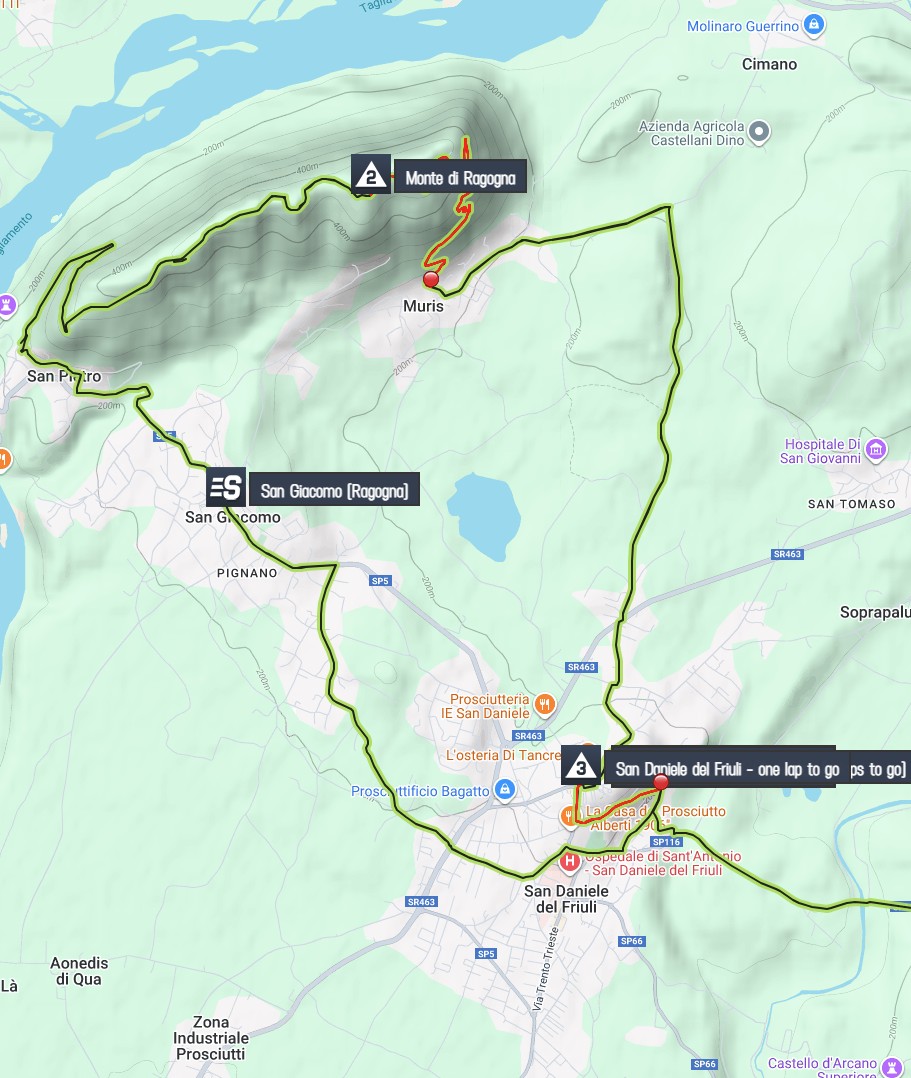Click the red marker near Muris
This screenshot has height=1078, width=911.
(431, 279)
